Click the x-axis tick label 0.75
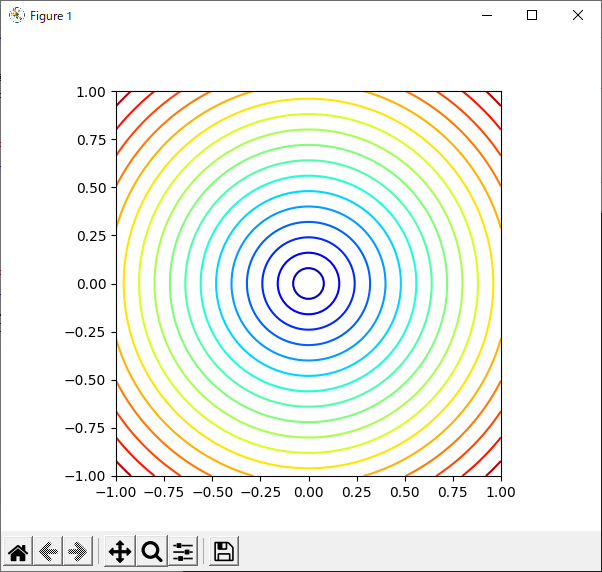602x572 pixels. click(x=452, y=492)
